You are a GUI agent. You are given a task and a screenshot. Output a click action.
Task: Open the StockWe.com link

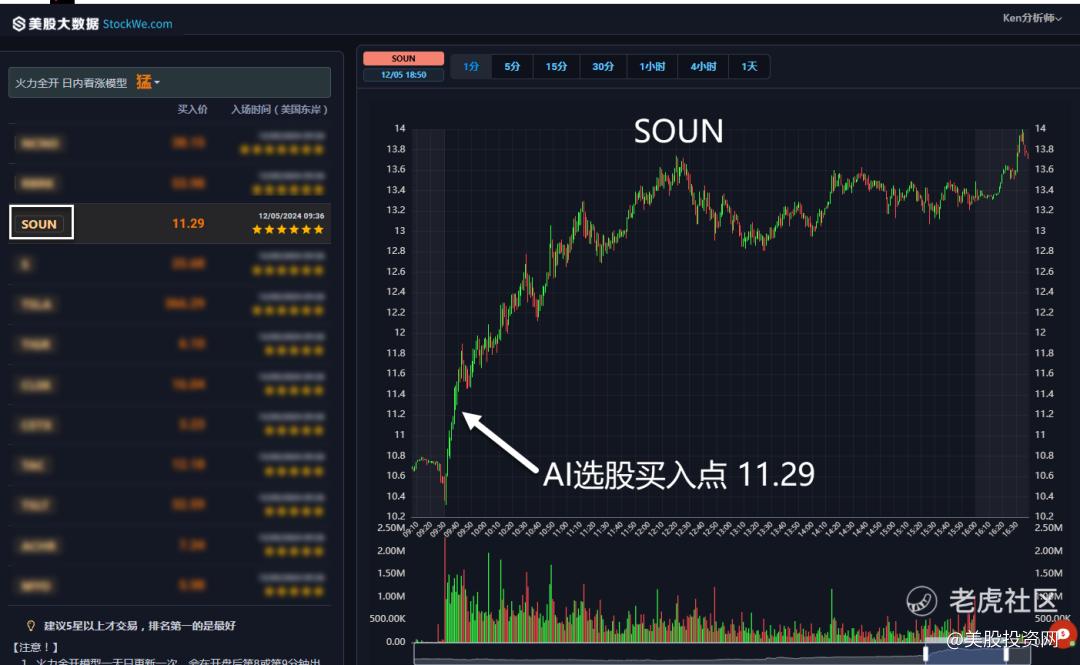pyautogui.click(x=137, y=23)
